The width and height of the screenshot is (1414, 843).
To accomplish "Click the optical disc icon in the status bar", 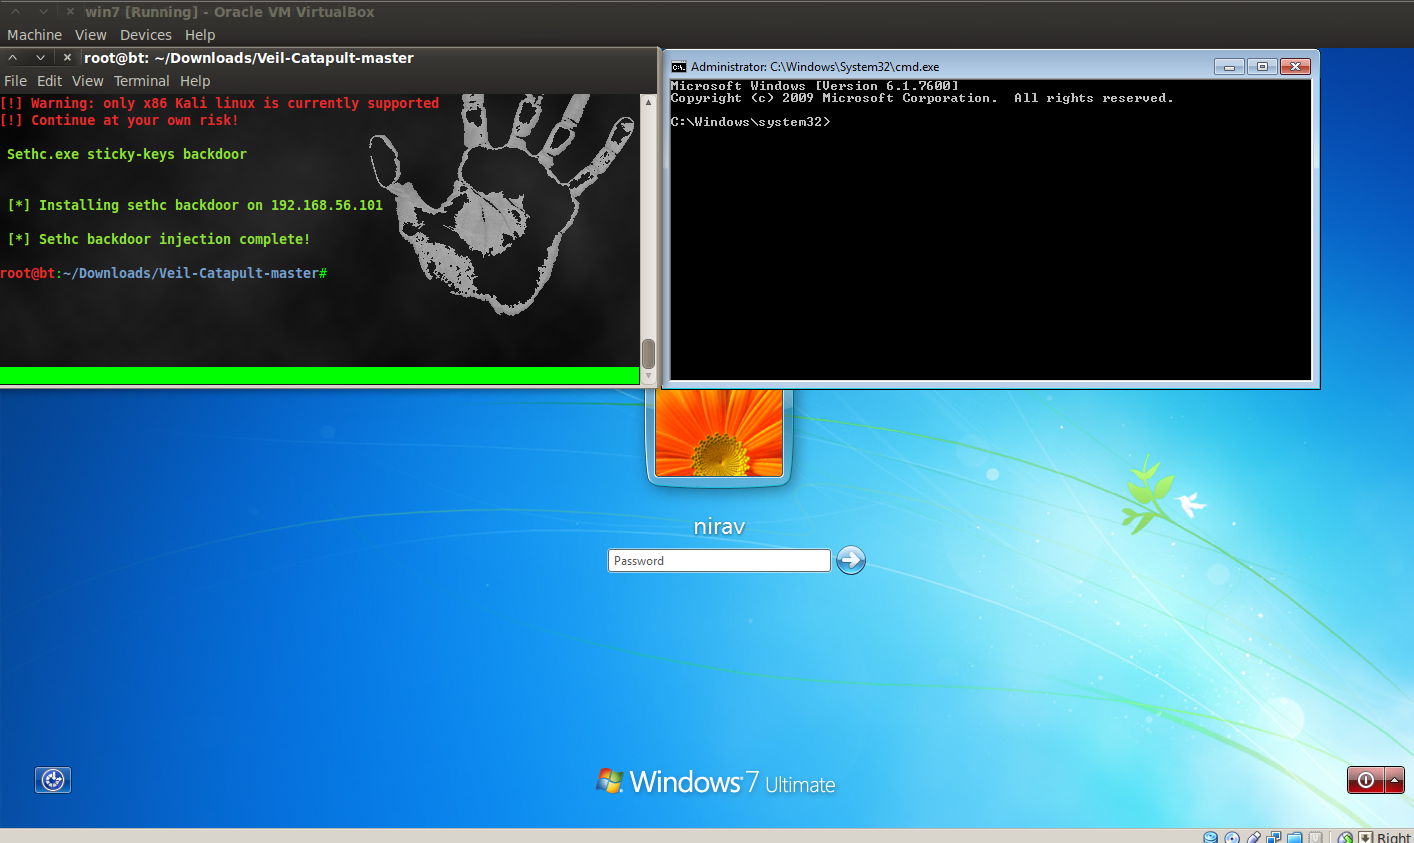I will click(1232, 838).
